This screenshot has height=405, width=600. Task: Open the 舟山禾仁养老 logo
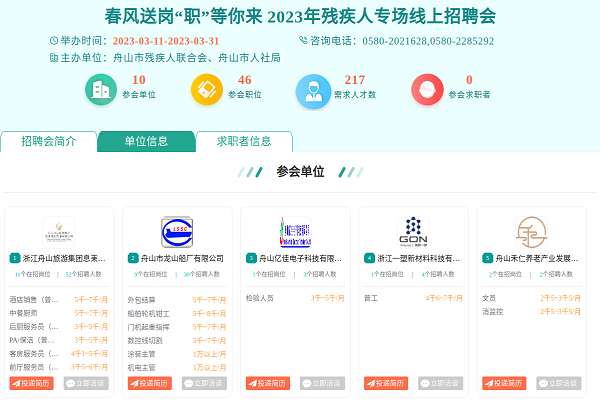(x=532, y=232)
